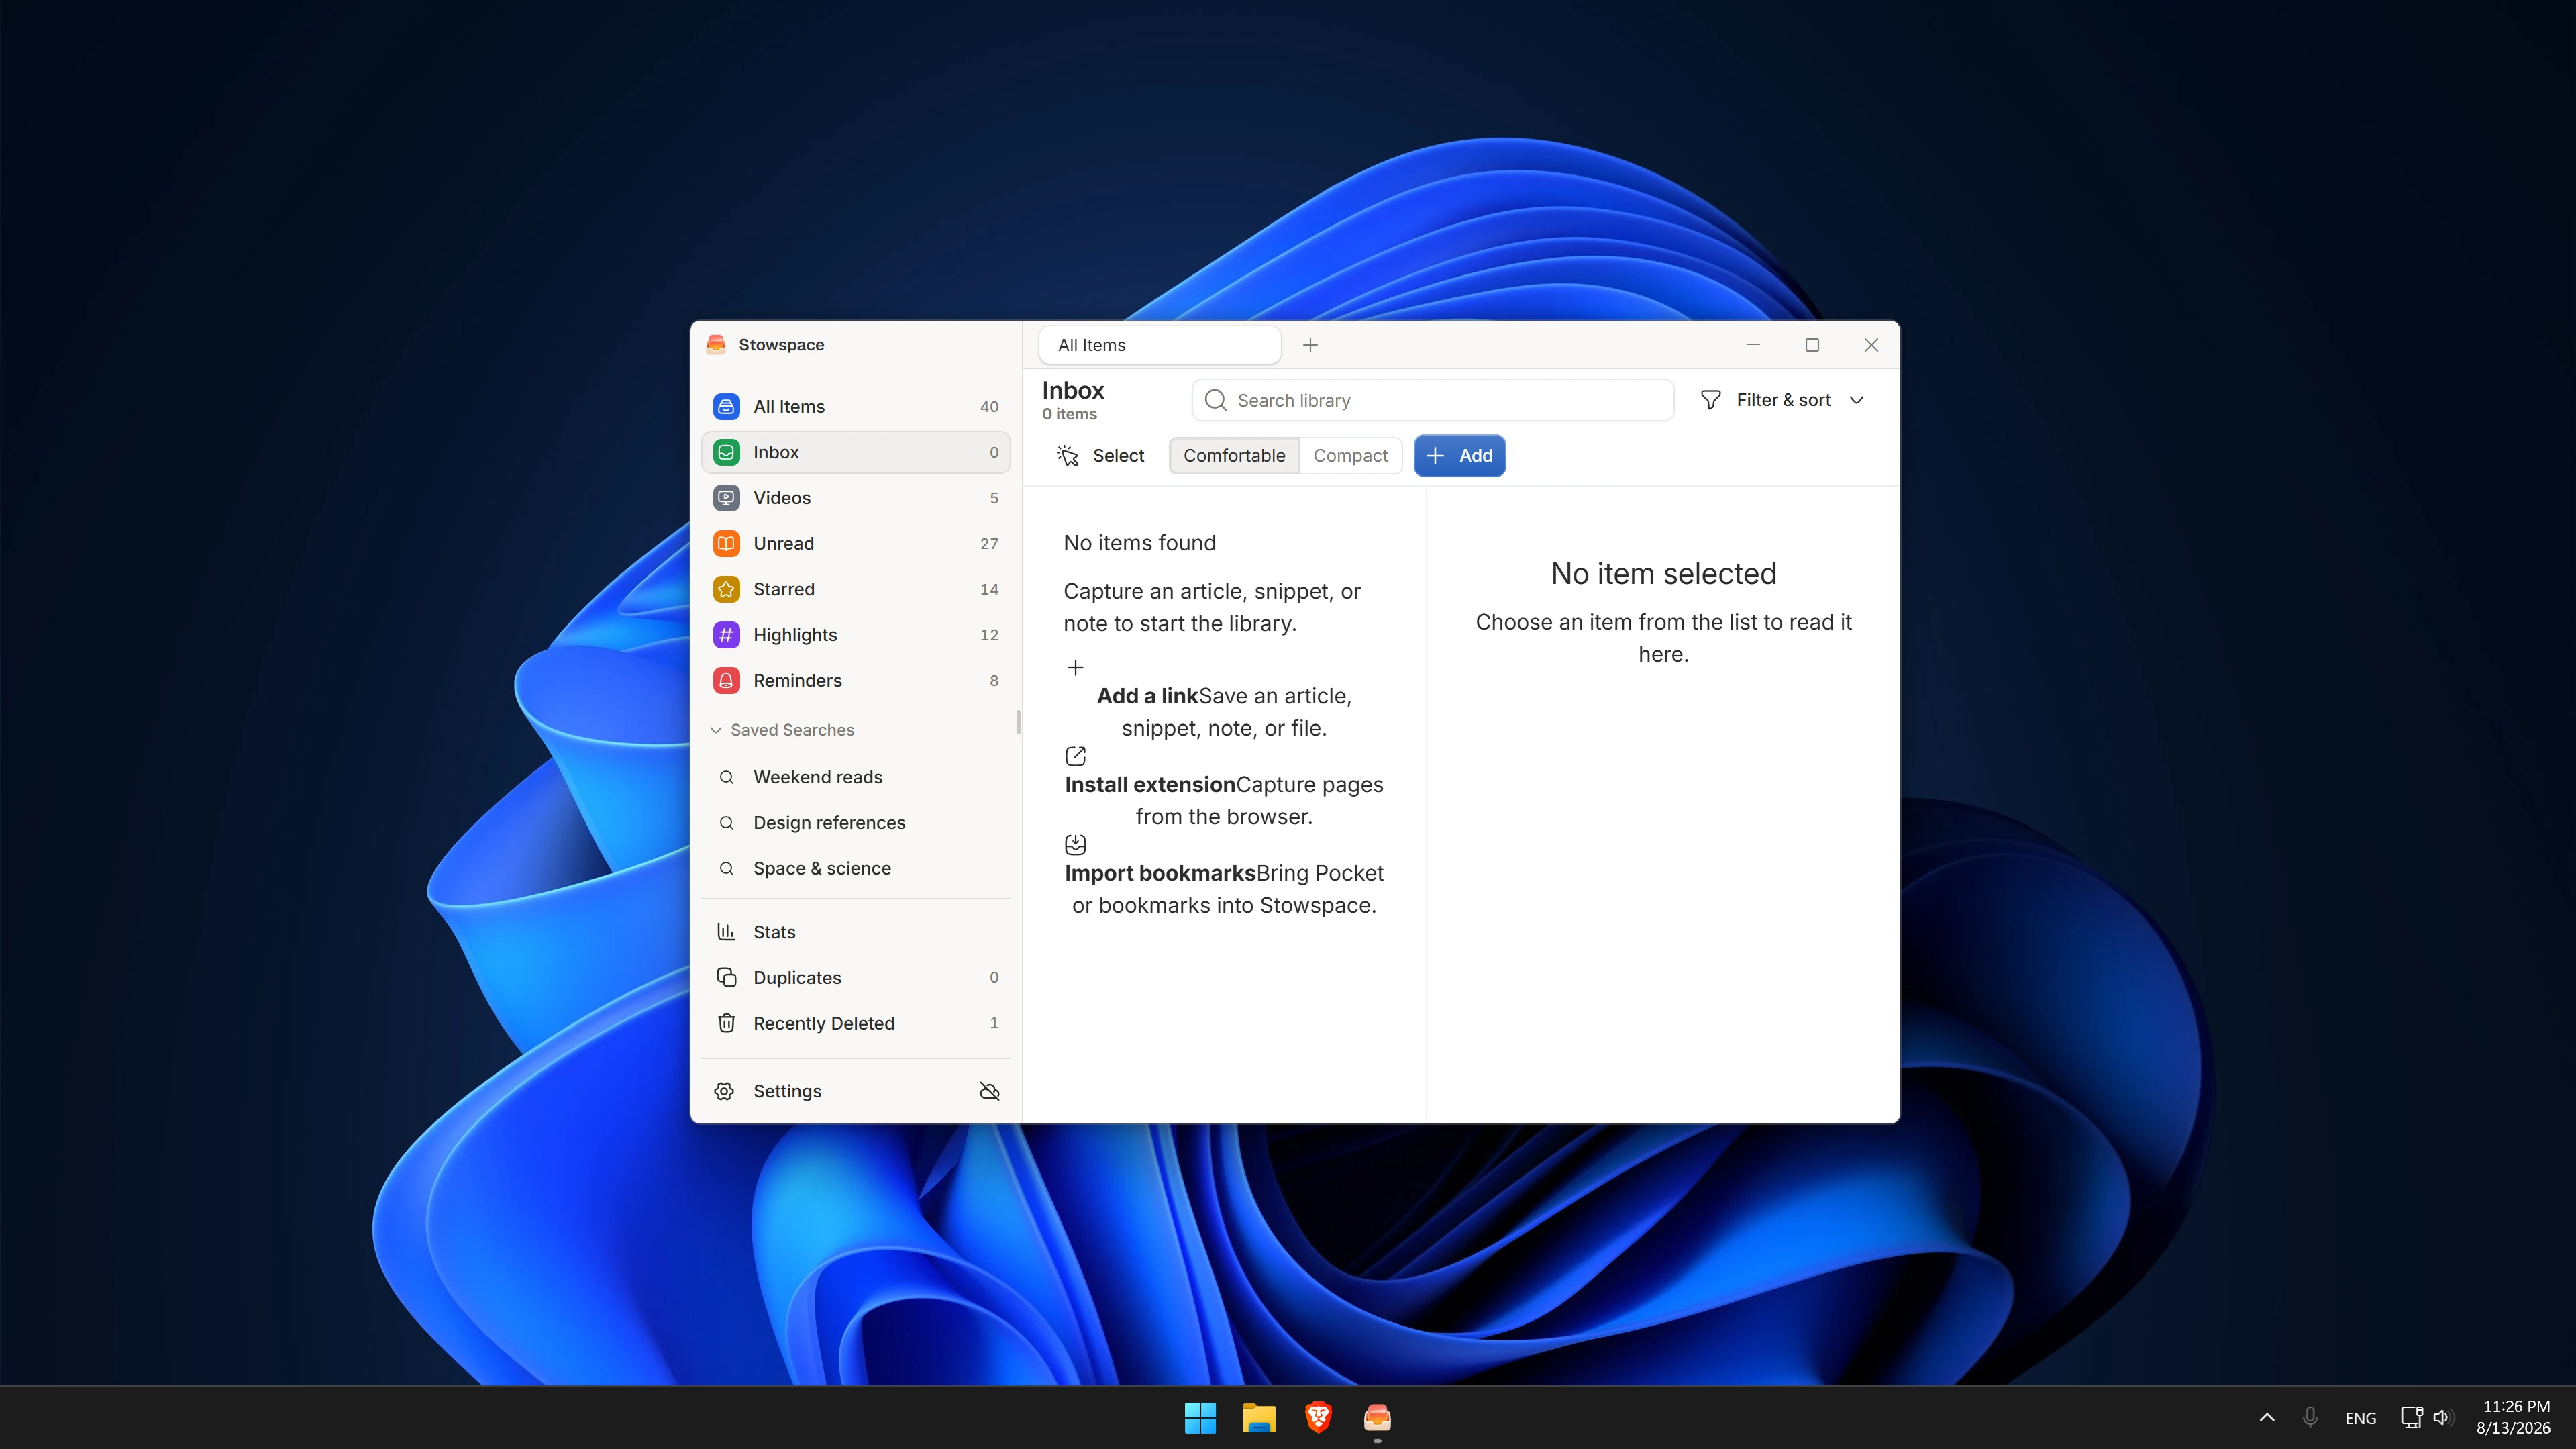Click the cloud-off sync status icon
The width and height of the screenshot is (2576, 1449).
click(990, 1091)
